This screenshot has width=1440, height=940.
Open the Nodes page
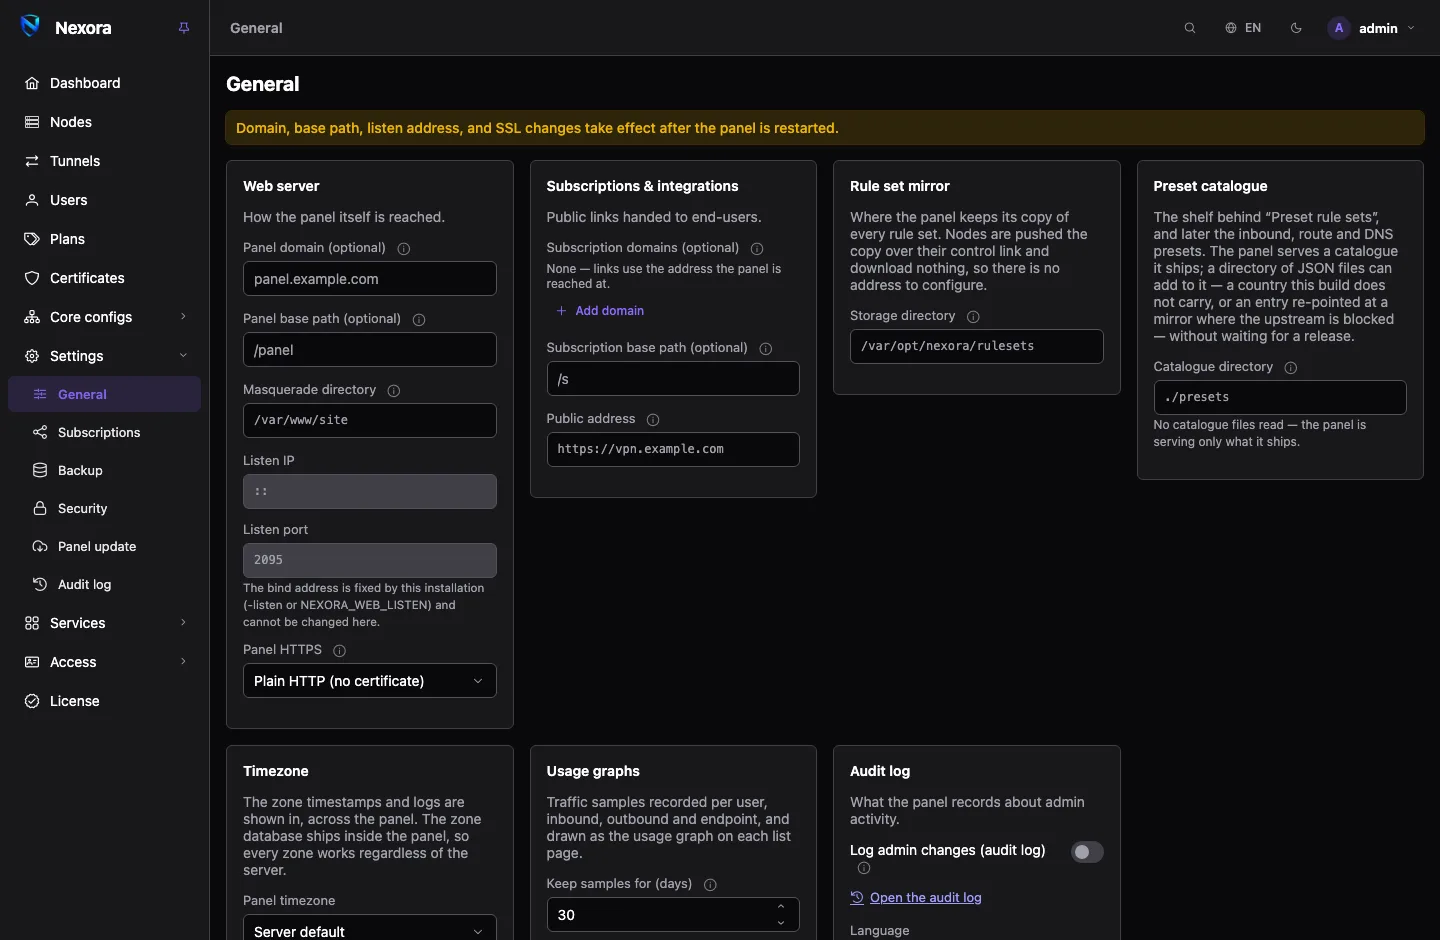click(x=105, y=122)
